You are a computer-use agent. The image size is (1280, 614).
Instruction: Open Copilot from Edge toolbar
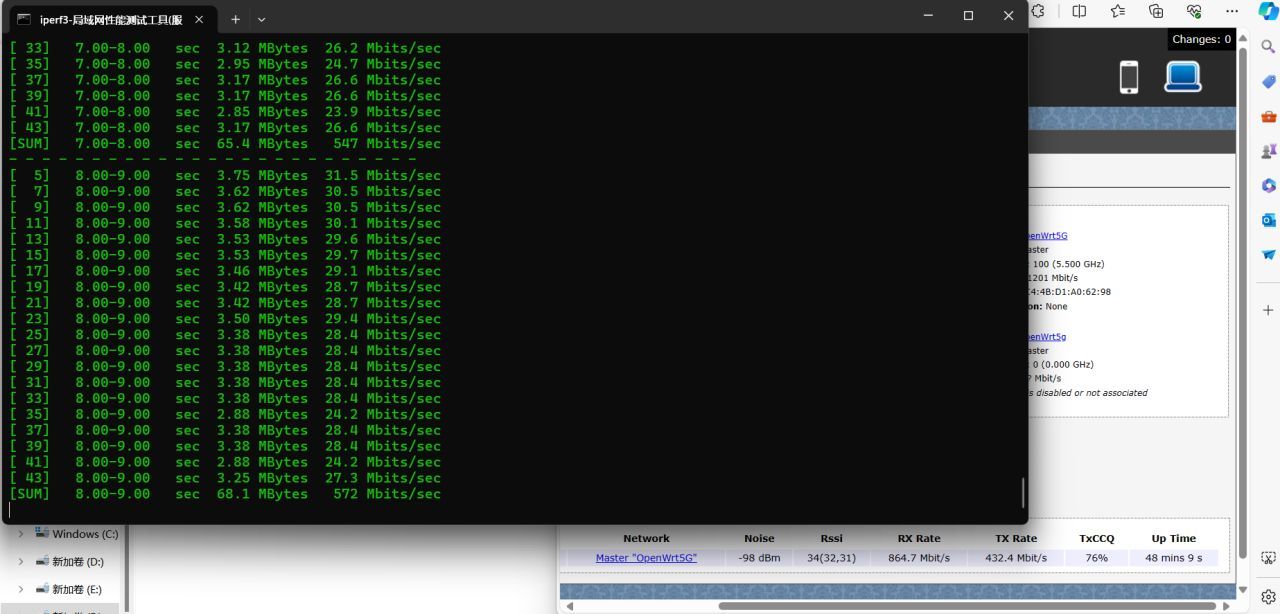tap(1268, 11)
